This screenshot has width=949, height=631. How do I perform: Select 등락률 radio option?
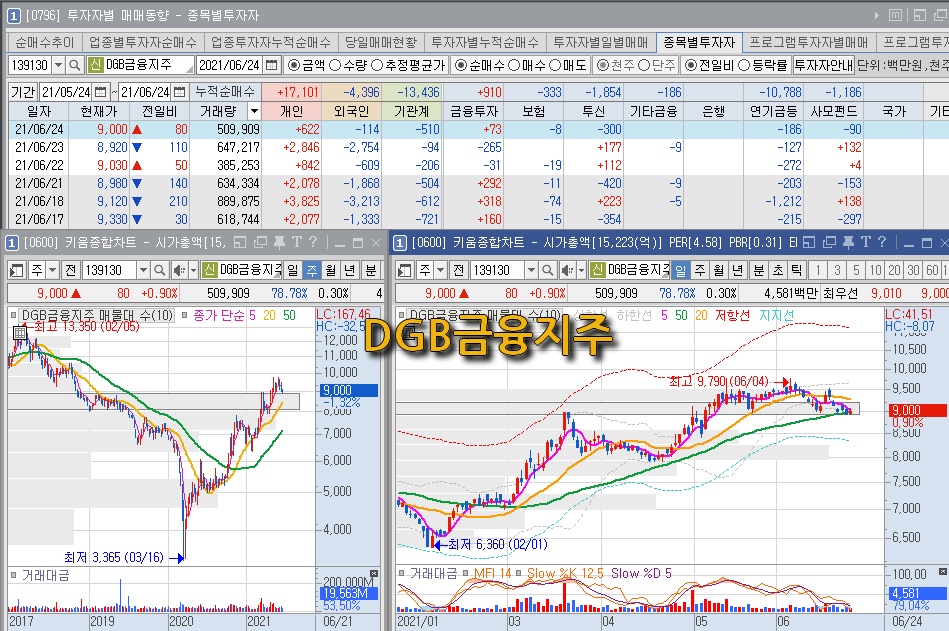pos(744,65)
